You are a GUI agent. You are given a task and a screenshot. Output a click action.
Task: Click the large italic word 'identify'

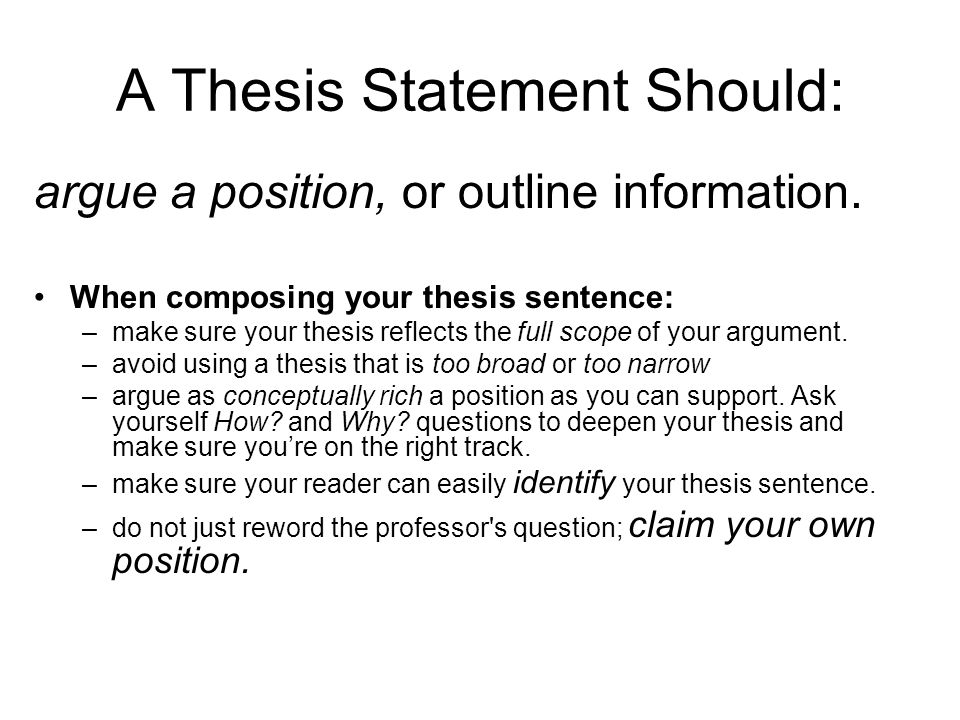(x=564, y=482)
